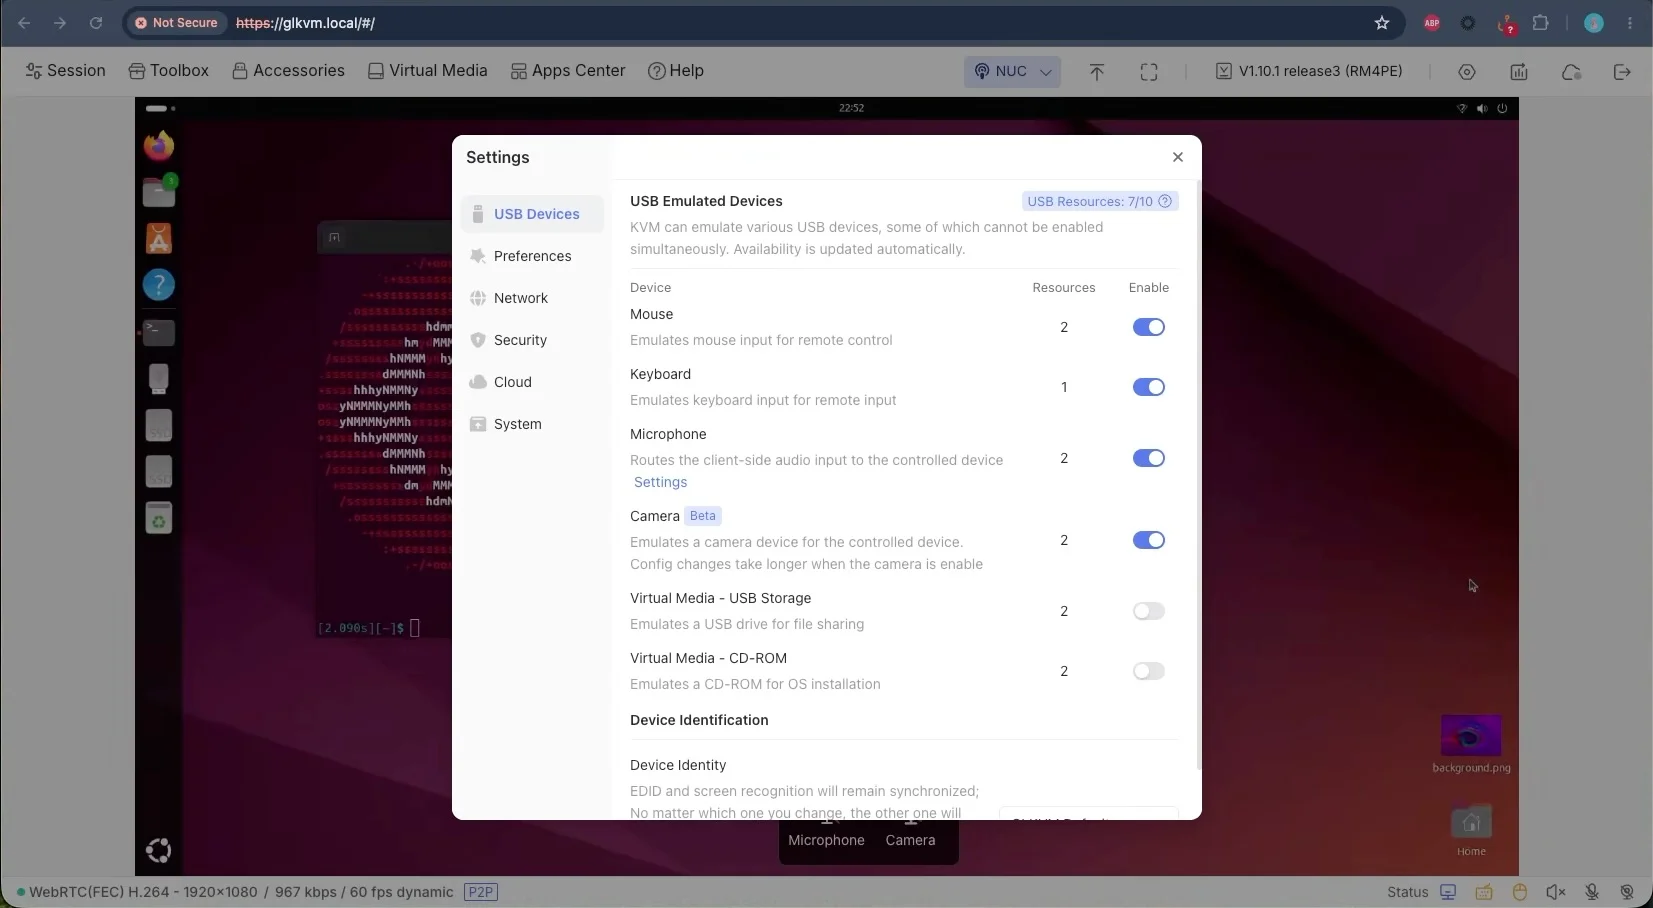Enable Virtual Media - USB Storage
Screen dimensions: 1653x908
[1148, 611]
